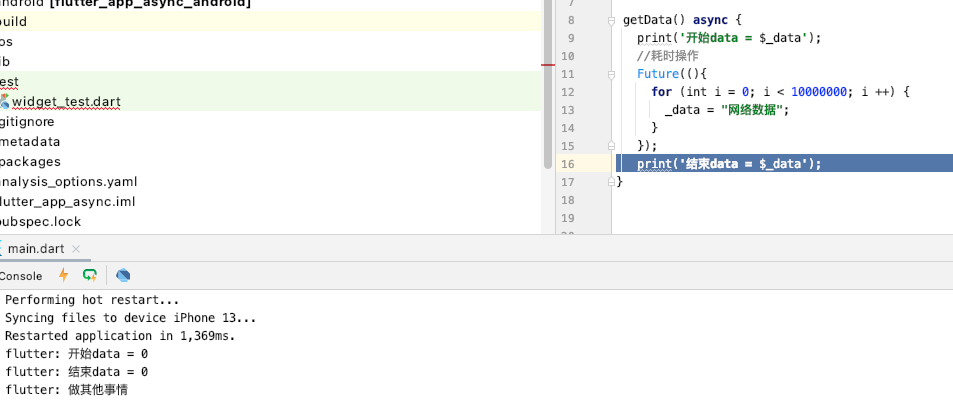Click the _data = "网络数据" assignment line
This screenshot has width=953, height=411.
pos(727,110)
